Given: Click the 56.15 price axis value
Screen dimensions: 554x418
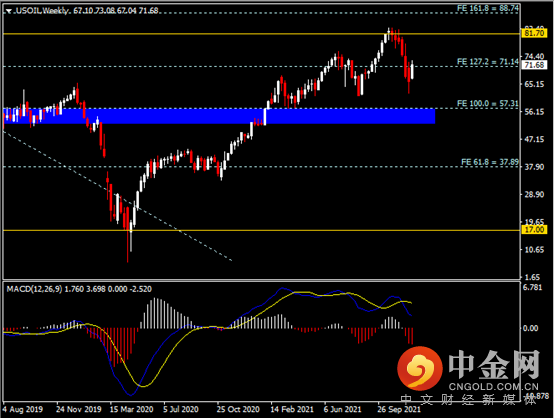Looking at the screenshot, I should [534, 112].
